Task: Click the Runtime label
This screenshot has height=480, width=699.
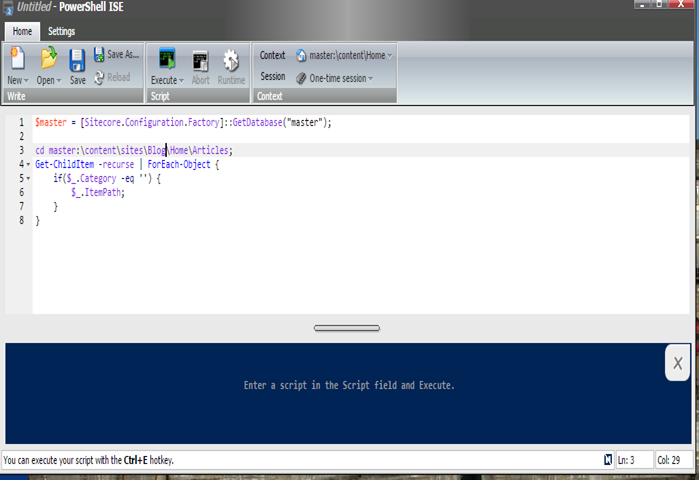Action: [x=231, y=80]
